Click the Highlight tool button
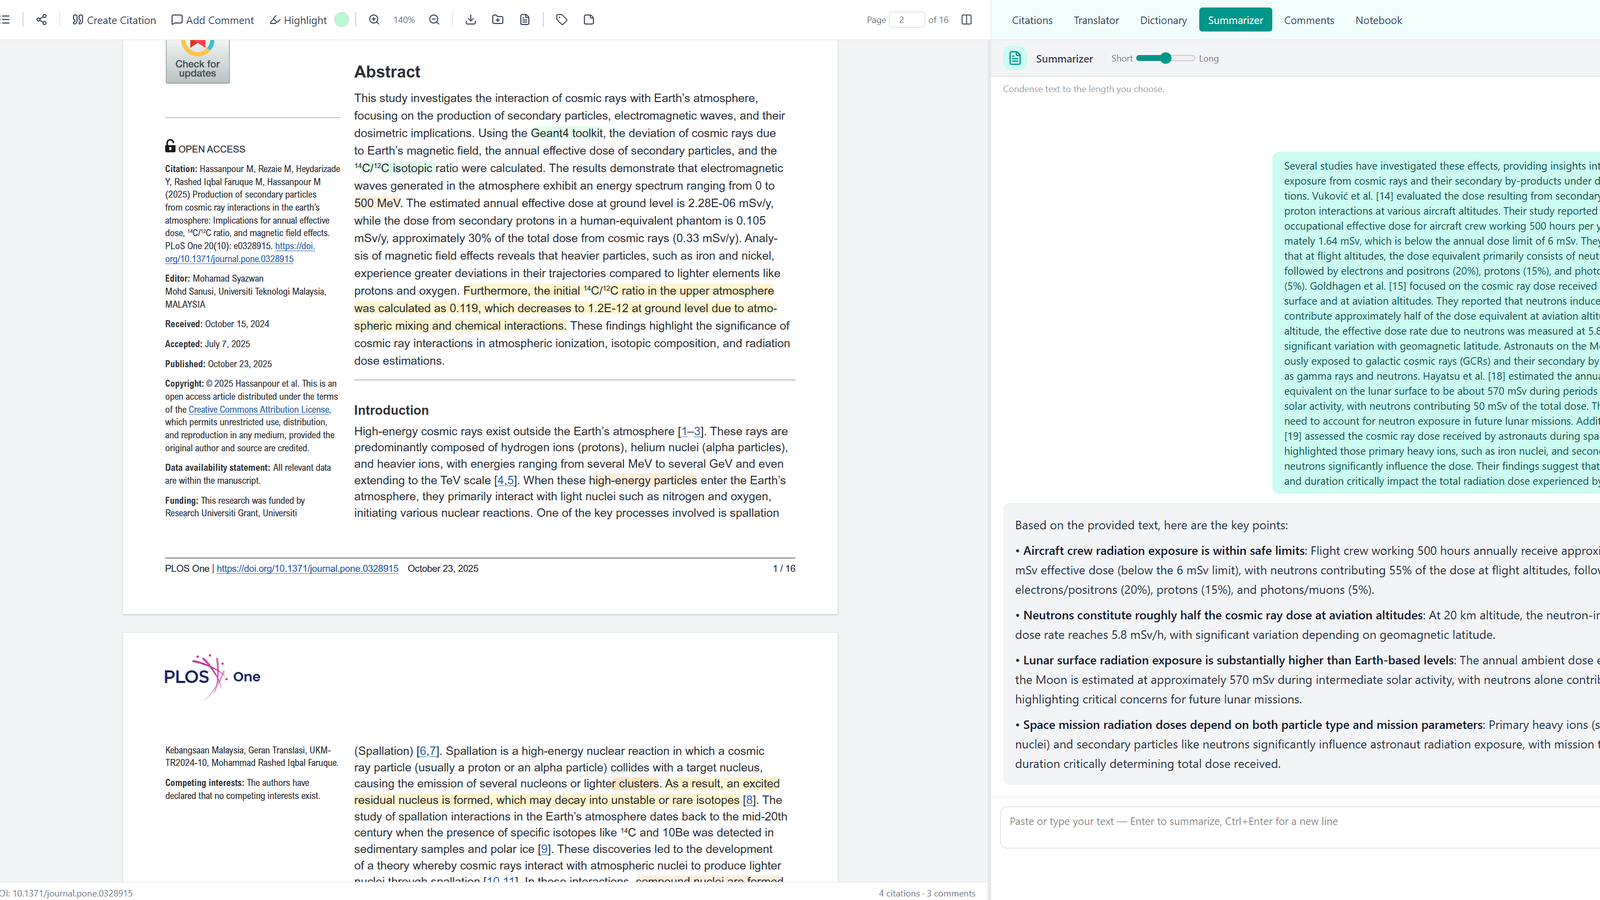This screenshot has width=1600, height=900. click(298, 20)
